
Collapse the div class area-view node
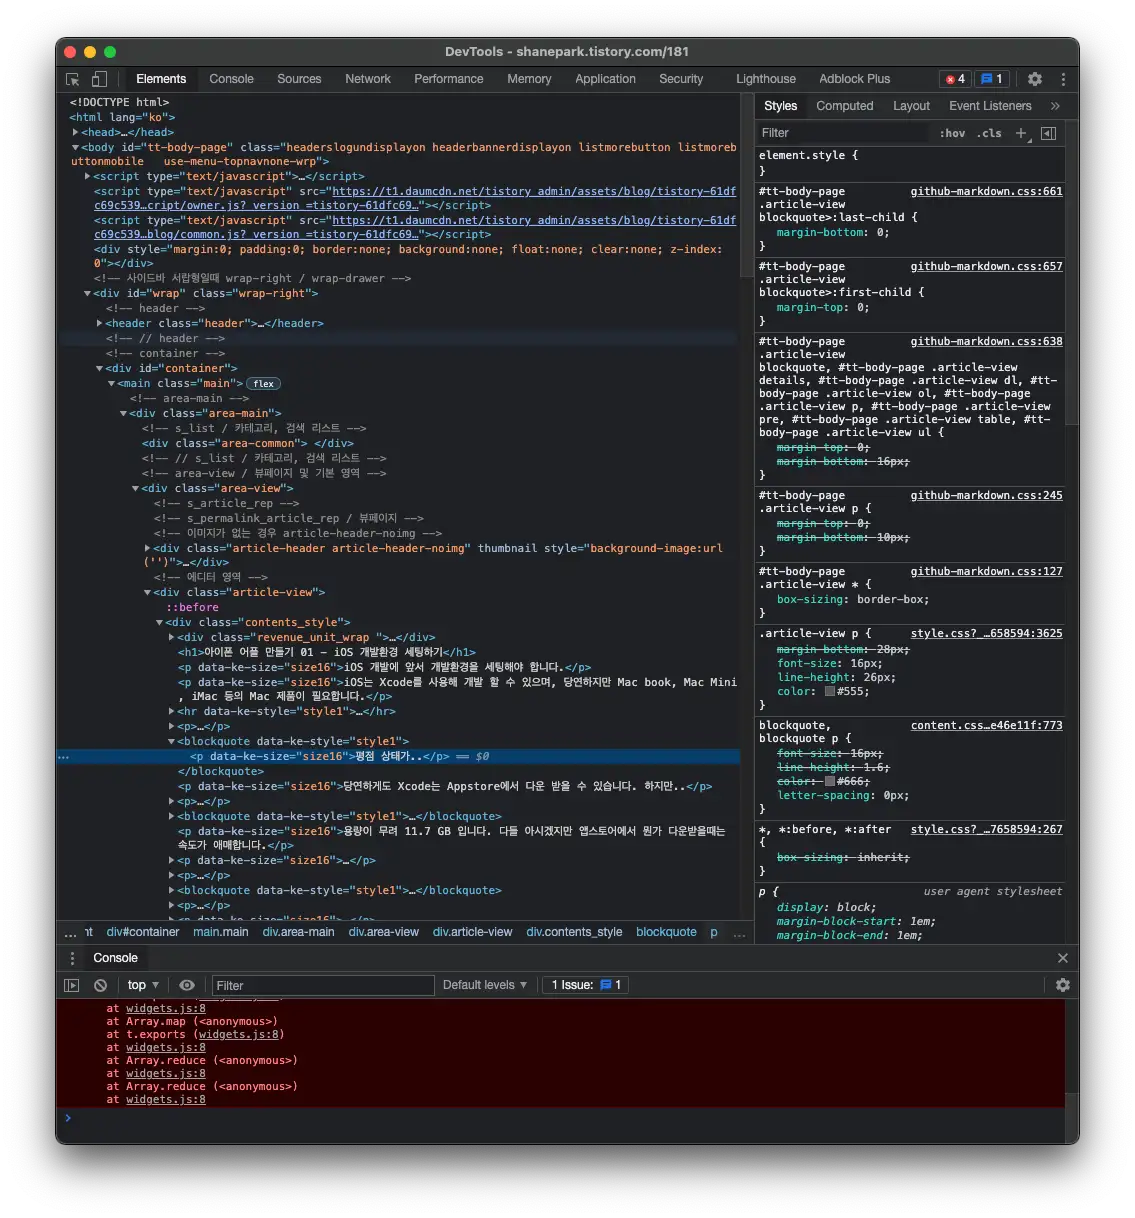(x=135, y=488)
